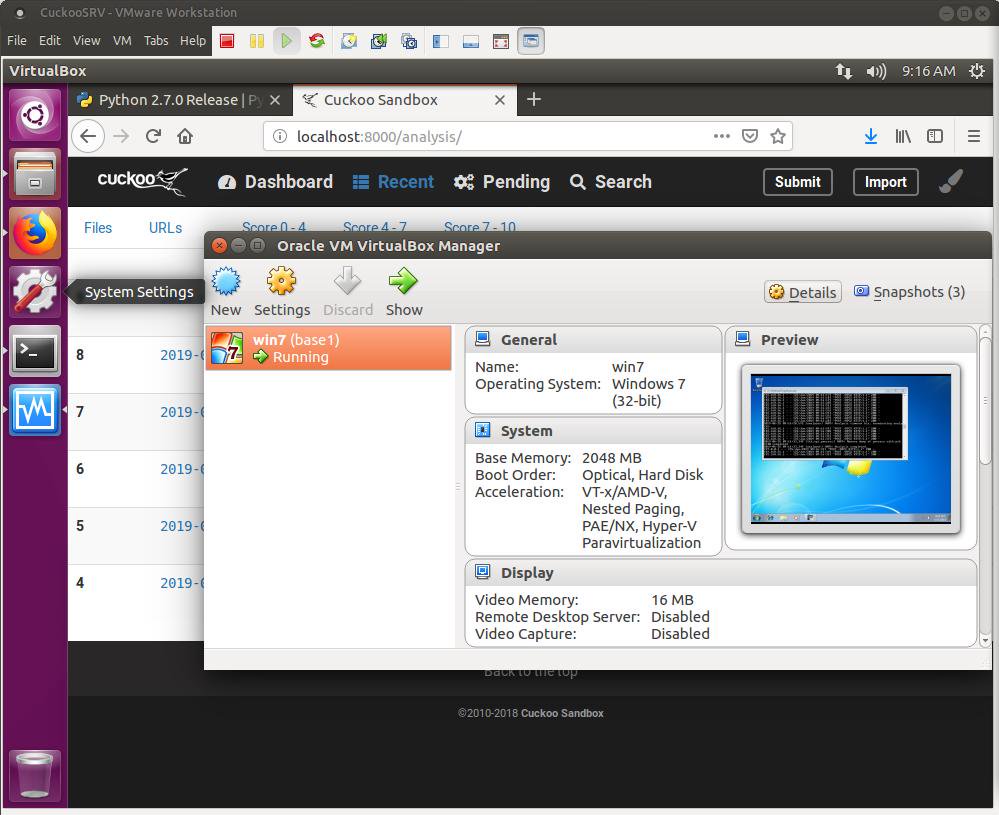Image resolution: width=999 pixels, height=815 pixels.
Task: Power on the VM with the green play icon
Action: pos(287,40)
